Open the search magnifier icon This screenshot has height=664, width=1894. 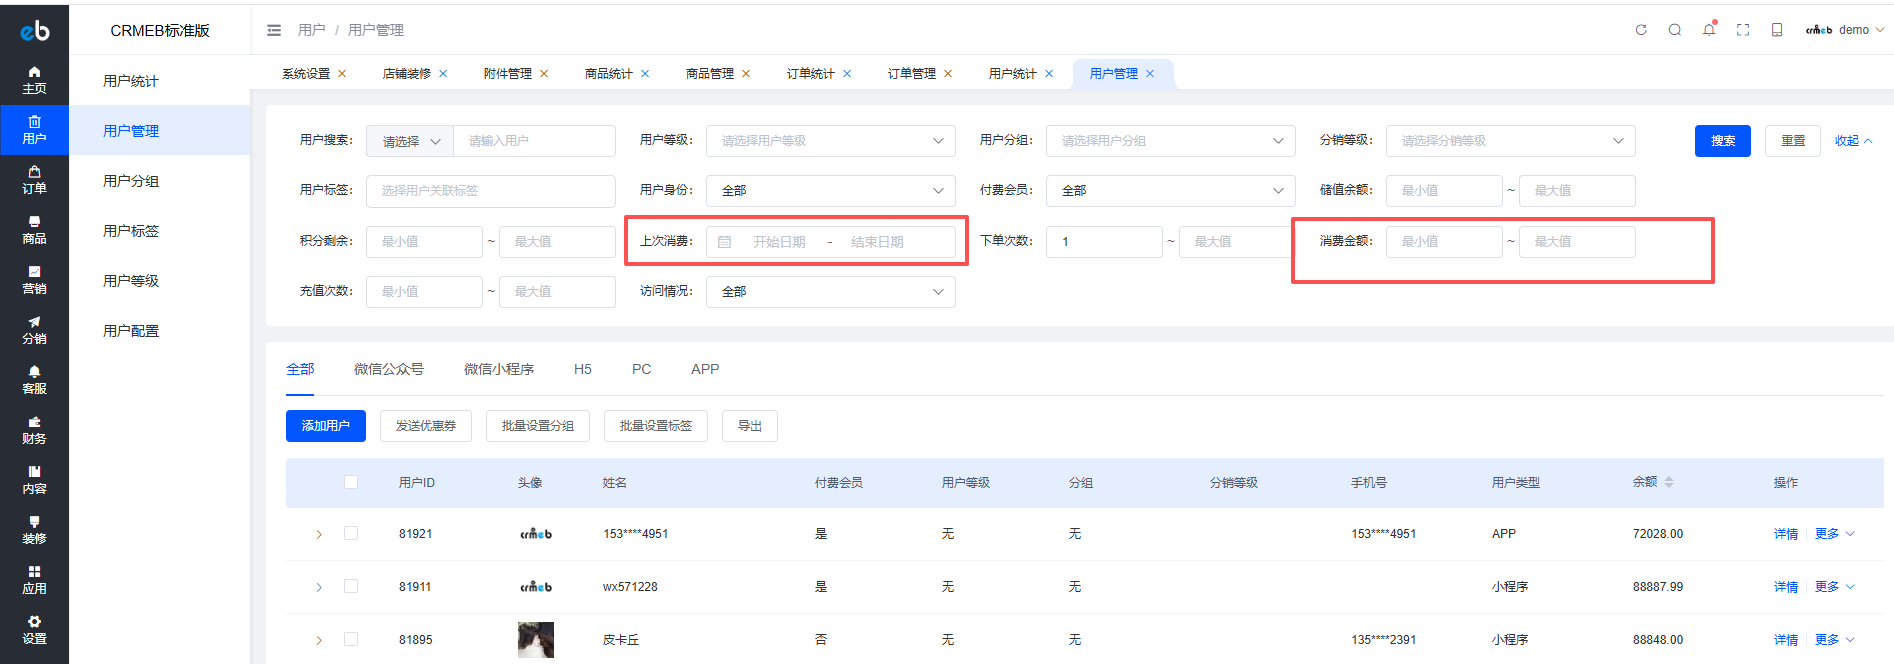click(1675, 30)
